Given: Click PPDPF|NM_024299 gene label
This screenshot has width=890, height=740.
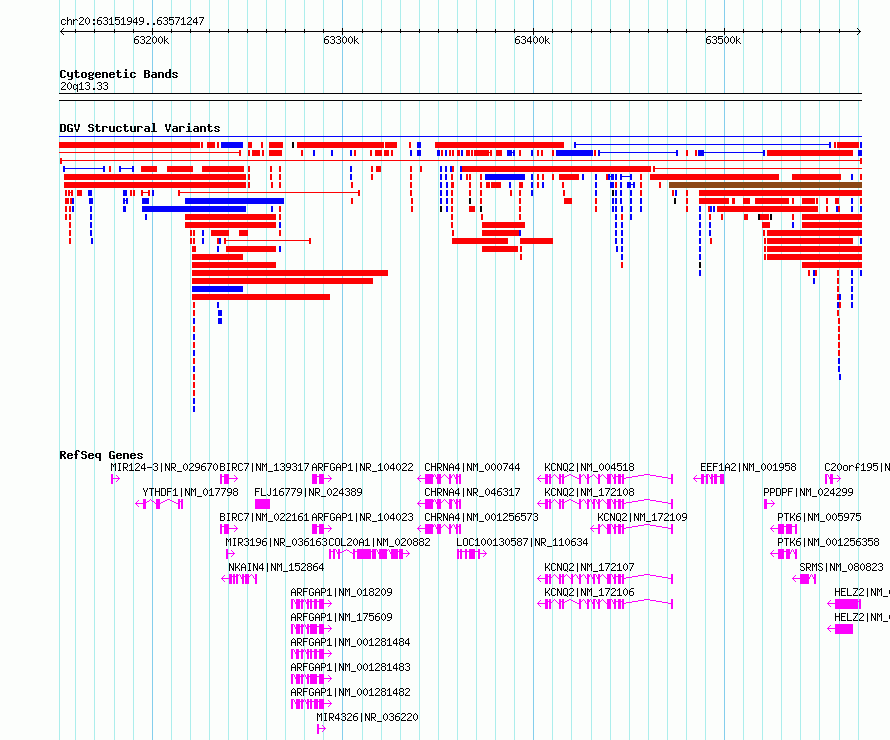Looking at the screenshot, I should [x=808, y=492].
